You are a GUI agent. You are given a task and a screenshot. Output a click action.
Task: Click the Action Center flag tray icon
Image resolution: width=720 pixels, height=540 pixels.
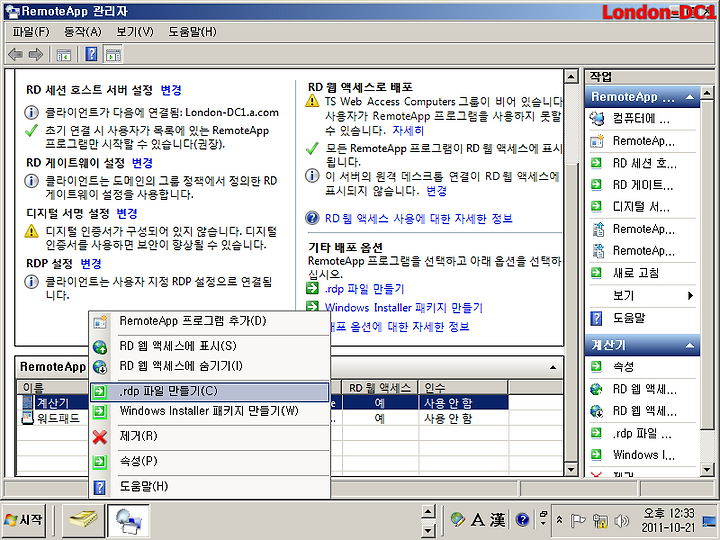(578, 520)
